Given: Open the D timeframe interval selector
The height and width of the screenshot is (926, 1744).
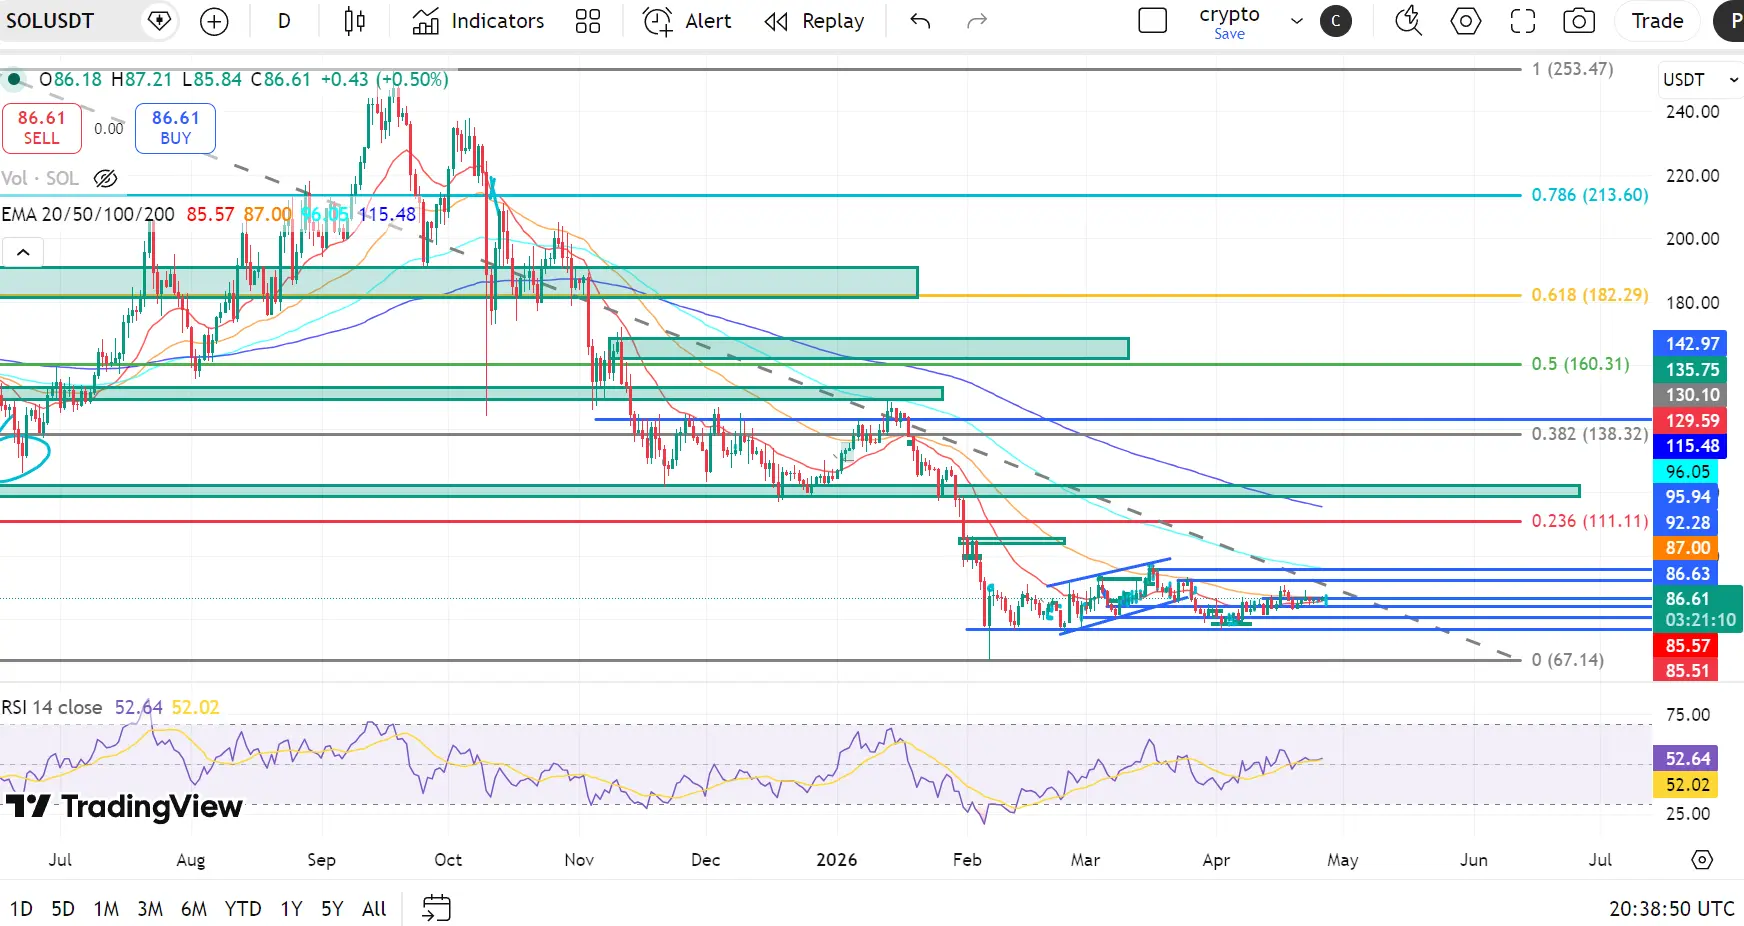Looking at the screenshot, I should click(284, 21).
